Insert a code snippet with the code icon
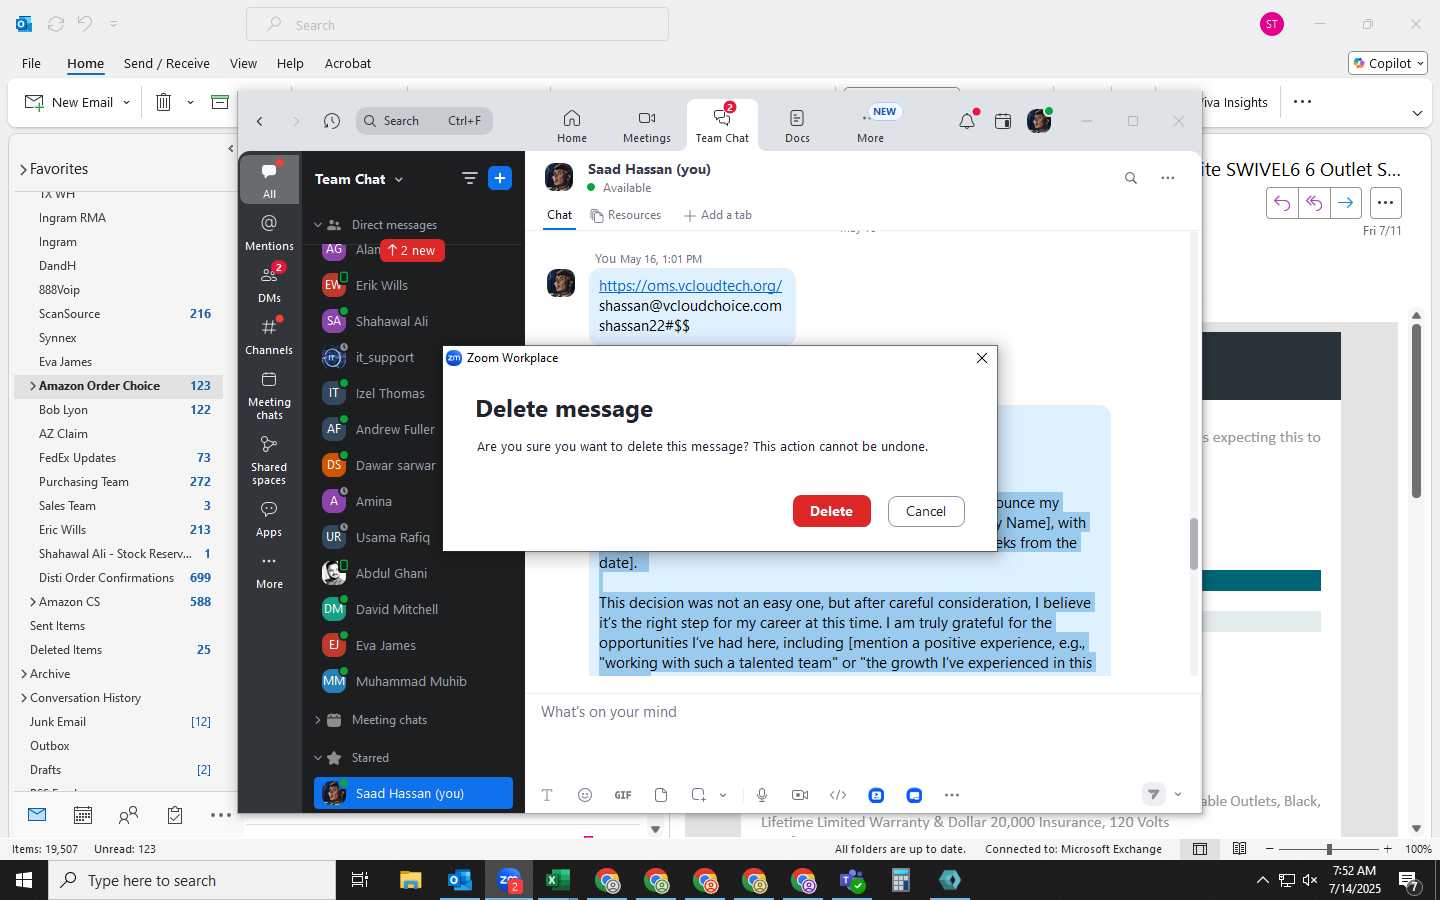The height and width of the screenshot is (900, 1440). [x=838, y=795]
